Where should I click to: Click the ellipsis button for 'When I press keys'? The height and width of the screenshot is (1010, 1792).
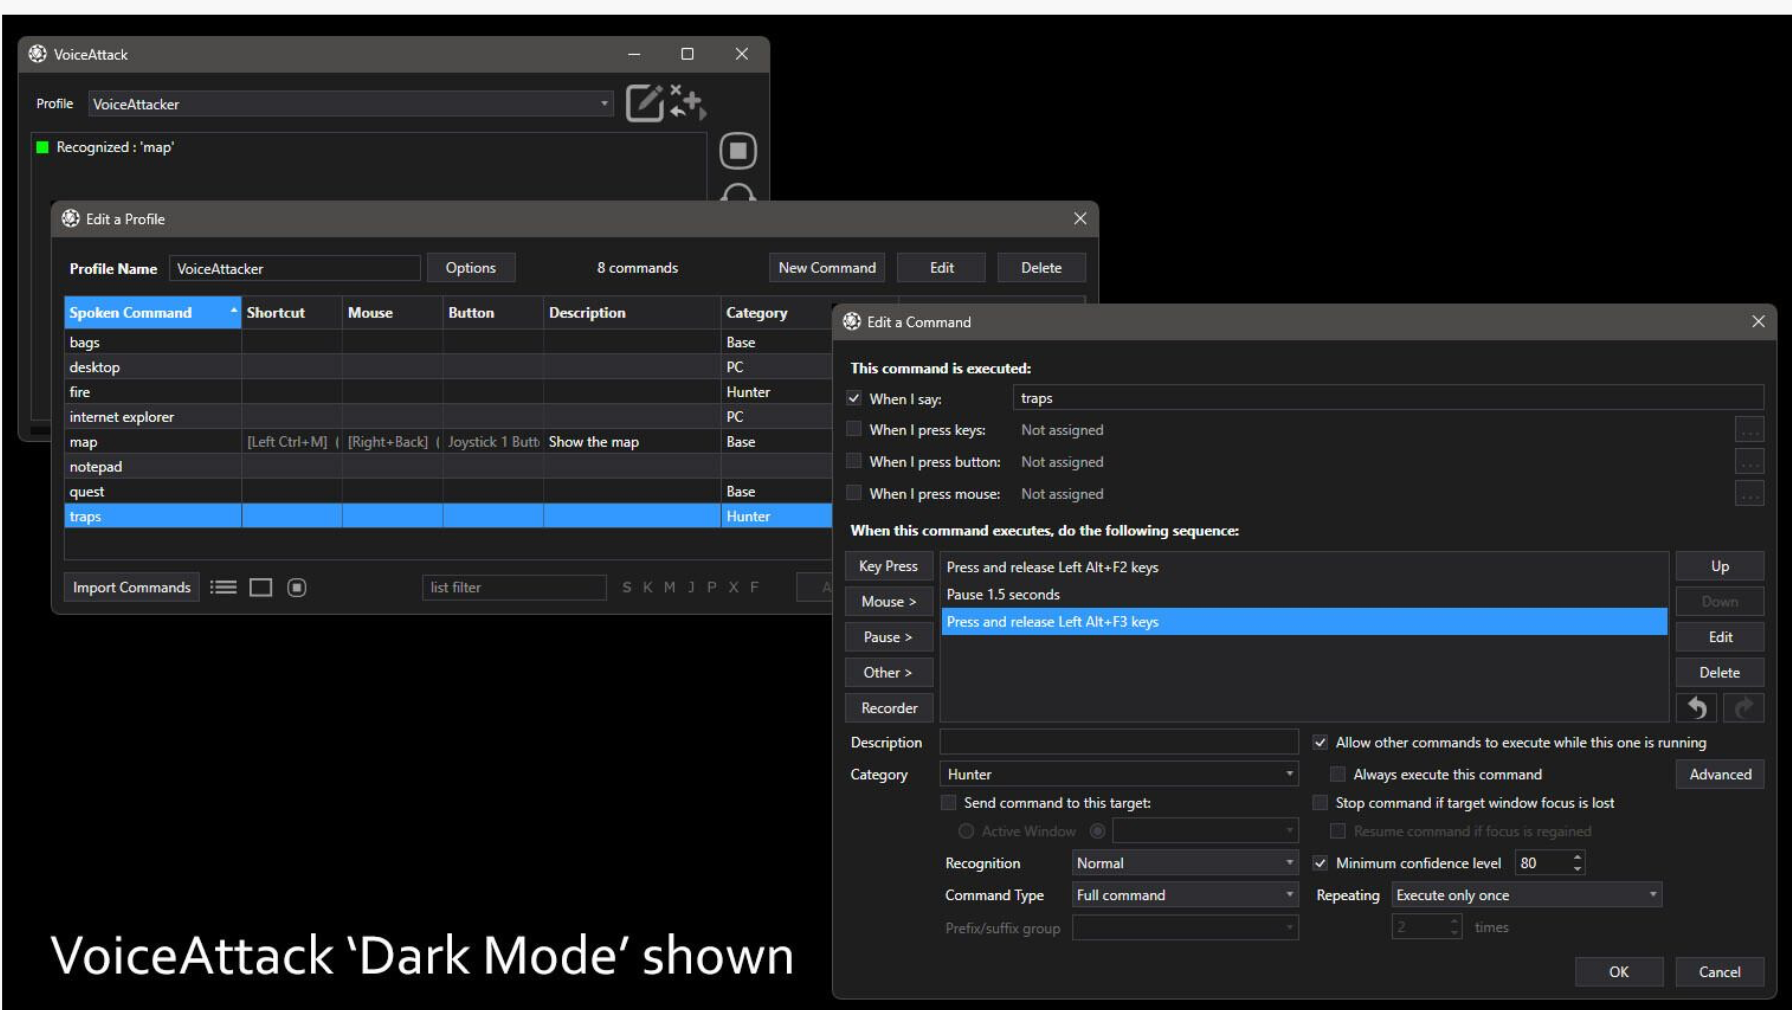(x=1749, y=430)
